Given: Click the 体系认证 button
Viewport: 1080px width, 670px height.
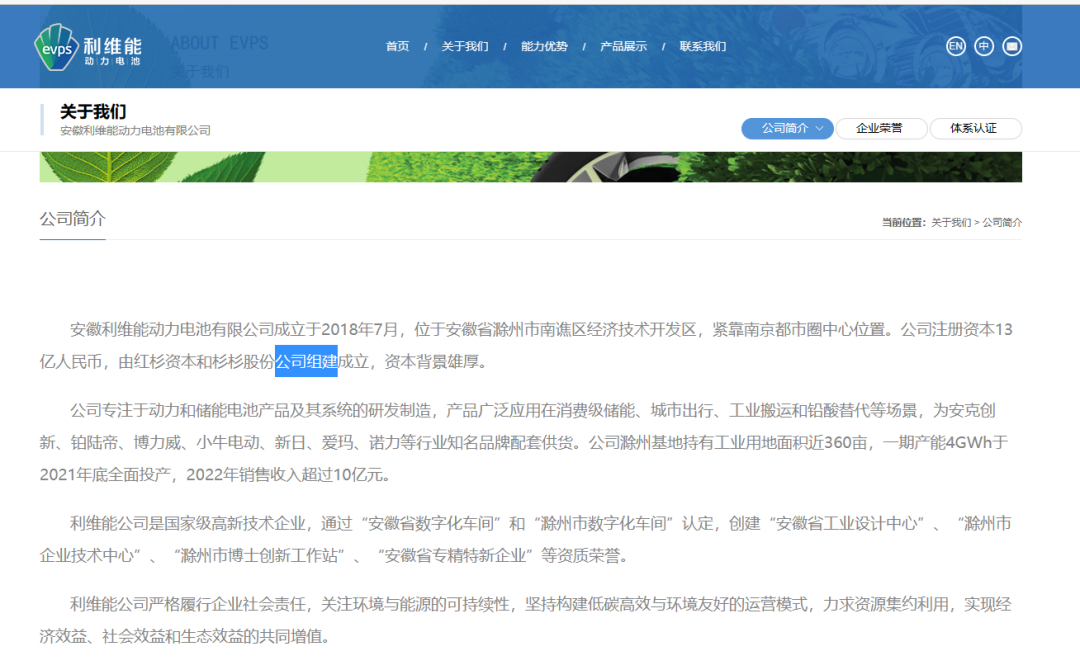Looking at the screenshot, I should 975,128.
